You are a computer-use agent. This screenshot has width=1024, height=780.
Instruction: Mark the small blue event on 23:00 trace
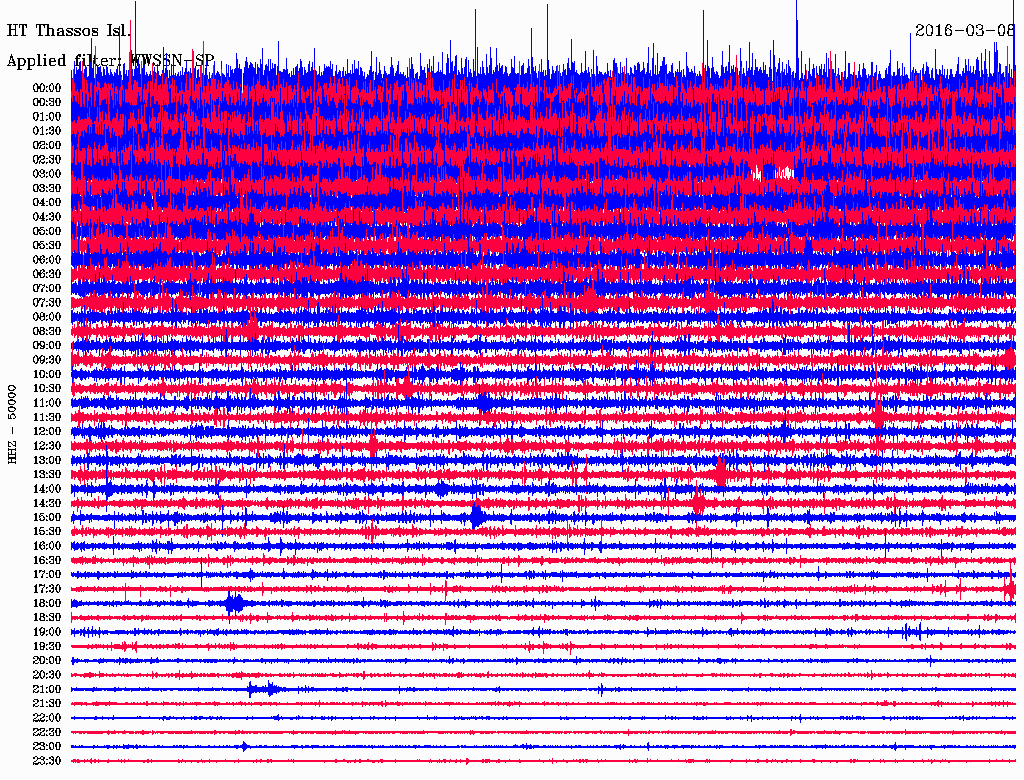click(244, 746)
